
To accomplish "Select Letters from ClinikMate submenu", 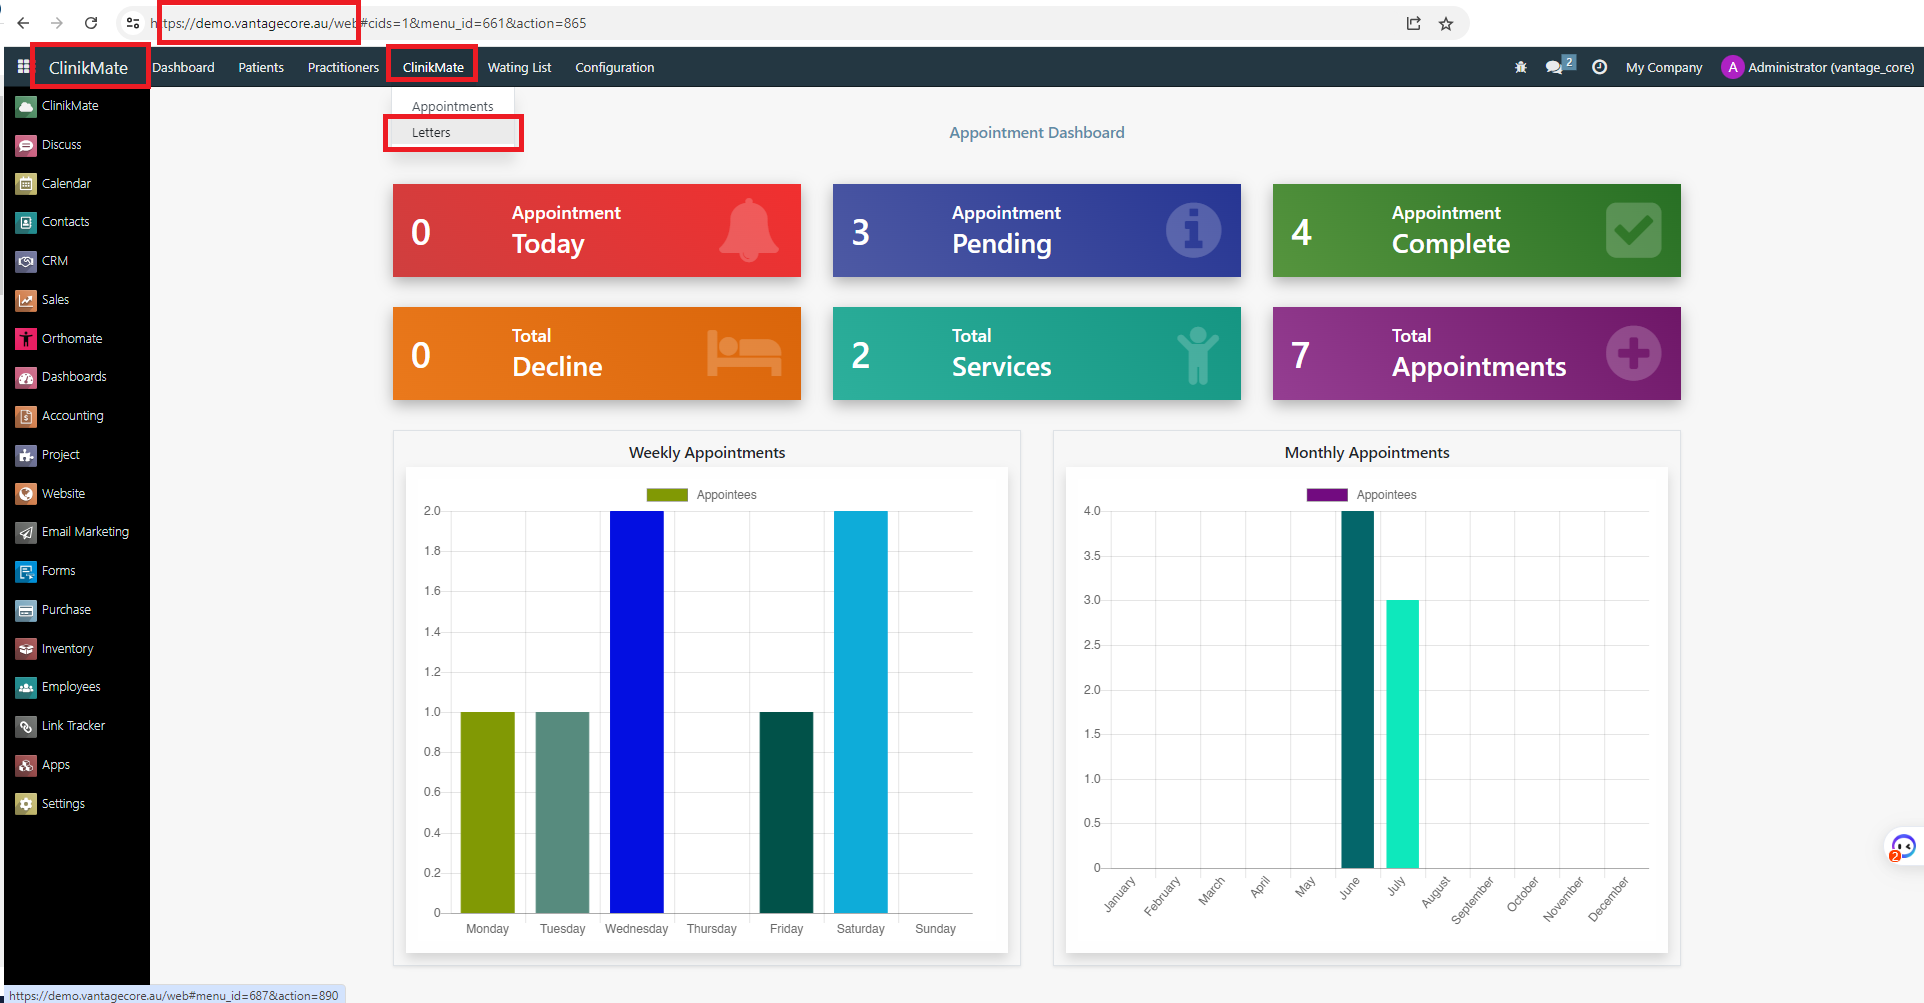I will [x=431, y=132].
